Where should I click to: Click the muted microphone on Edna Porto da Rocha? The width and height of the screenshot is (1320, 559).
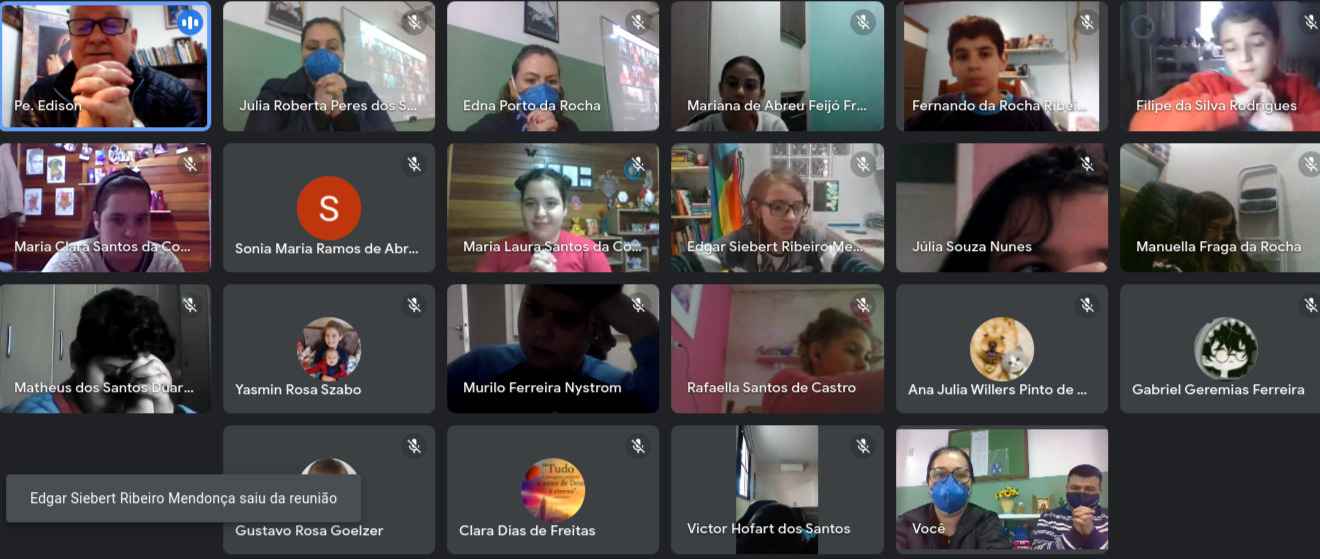pos(638,22)
